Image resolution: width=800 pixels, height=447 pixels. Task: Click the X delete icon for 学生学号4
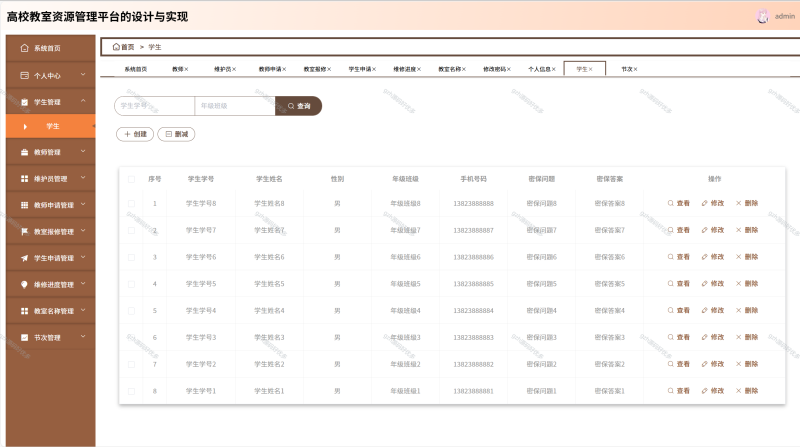[x=738, y=310]
